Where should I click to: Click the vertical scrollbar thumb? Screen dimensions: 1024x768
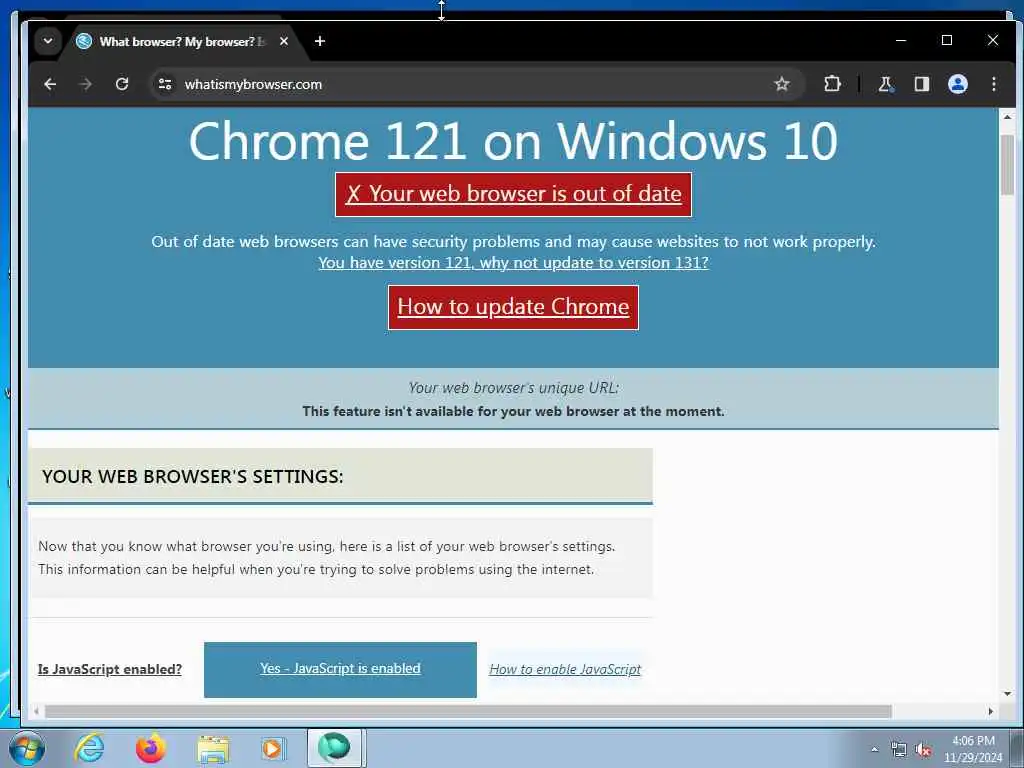(1007, 165)
